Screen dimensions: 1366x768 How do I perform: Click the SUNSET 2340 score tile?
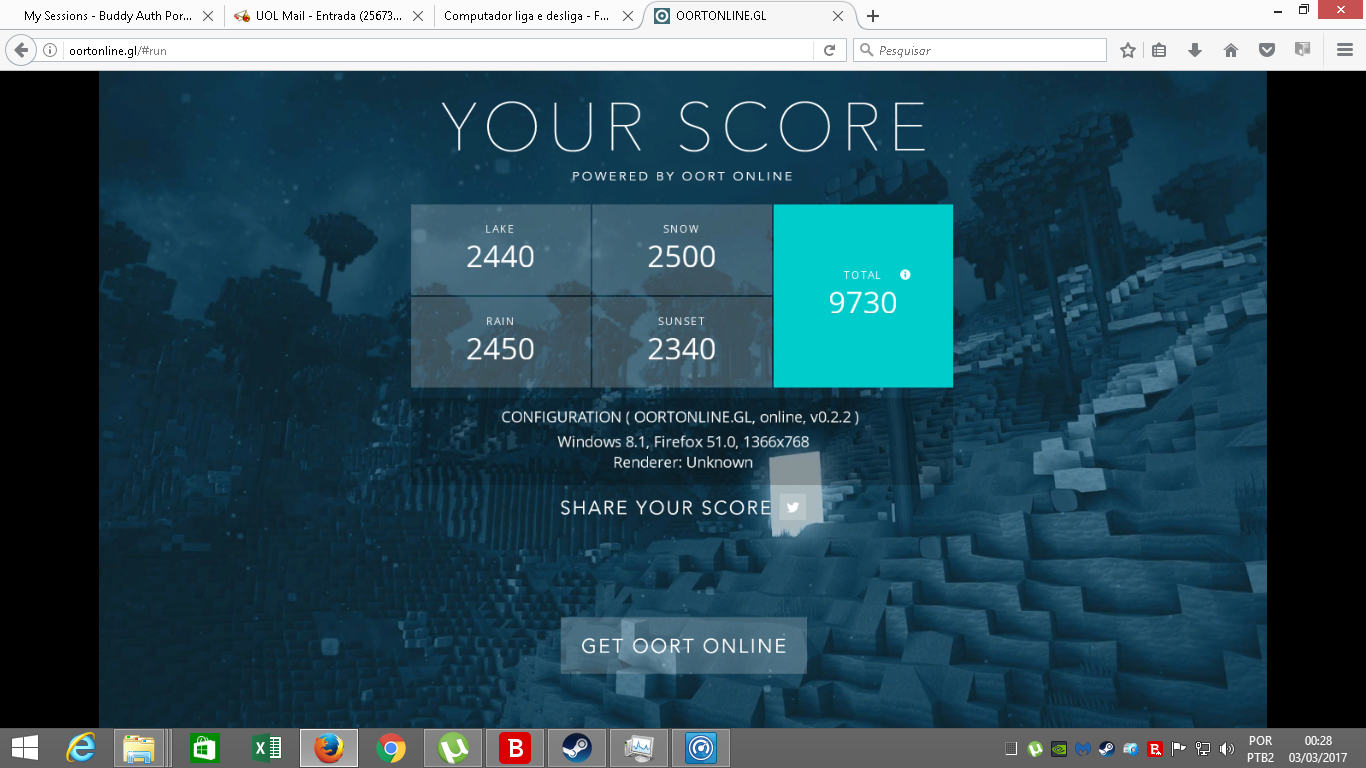click(681, 342)
